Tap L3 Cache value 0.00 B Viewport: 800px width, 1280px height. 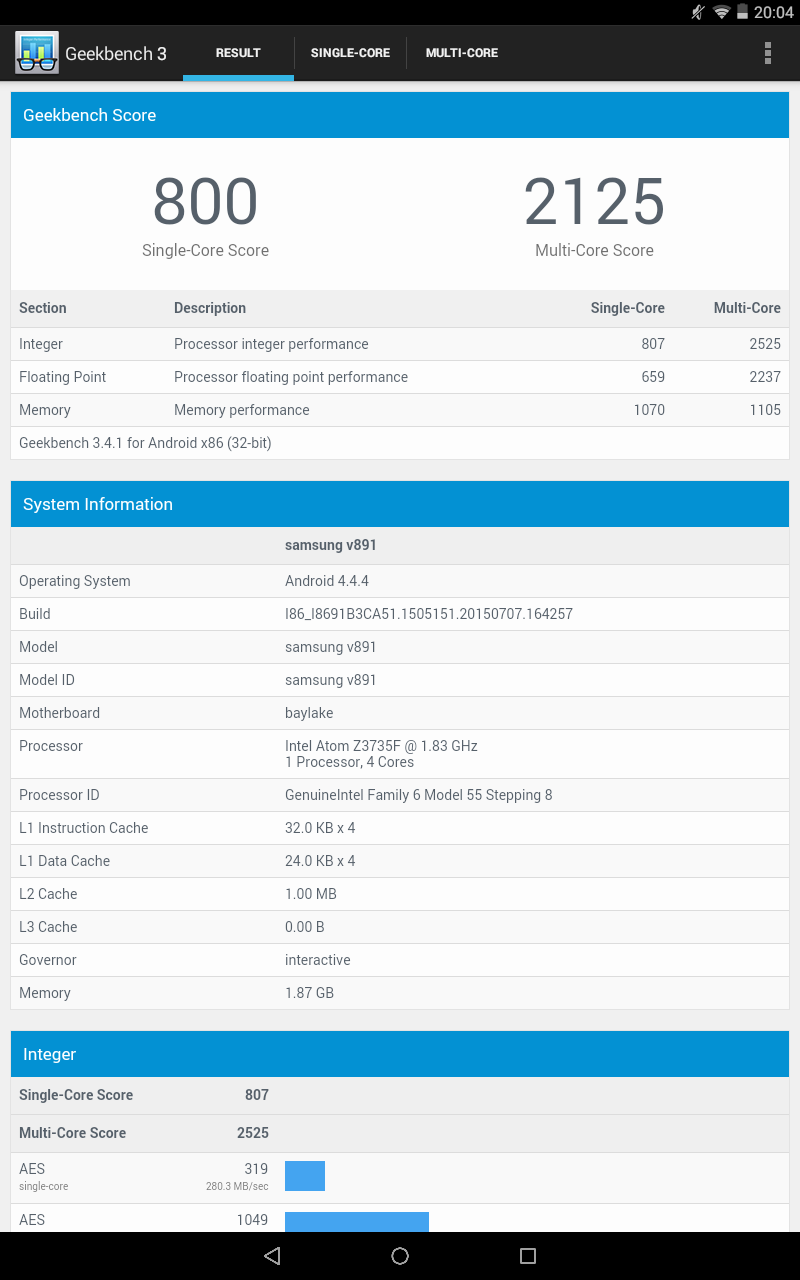(x=305, y=927)
